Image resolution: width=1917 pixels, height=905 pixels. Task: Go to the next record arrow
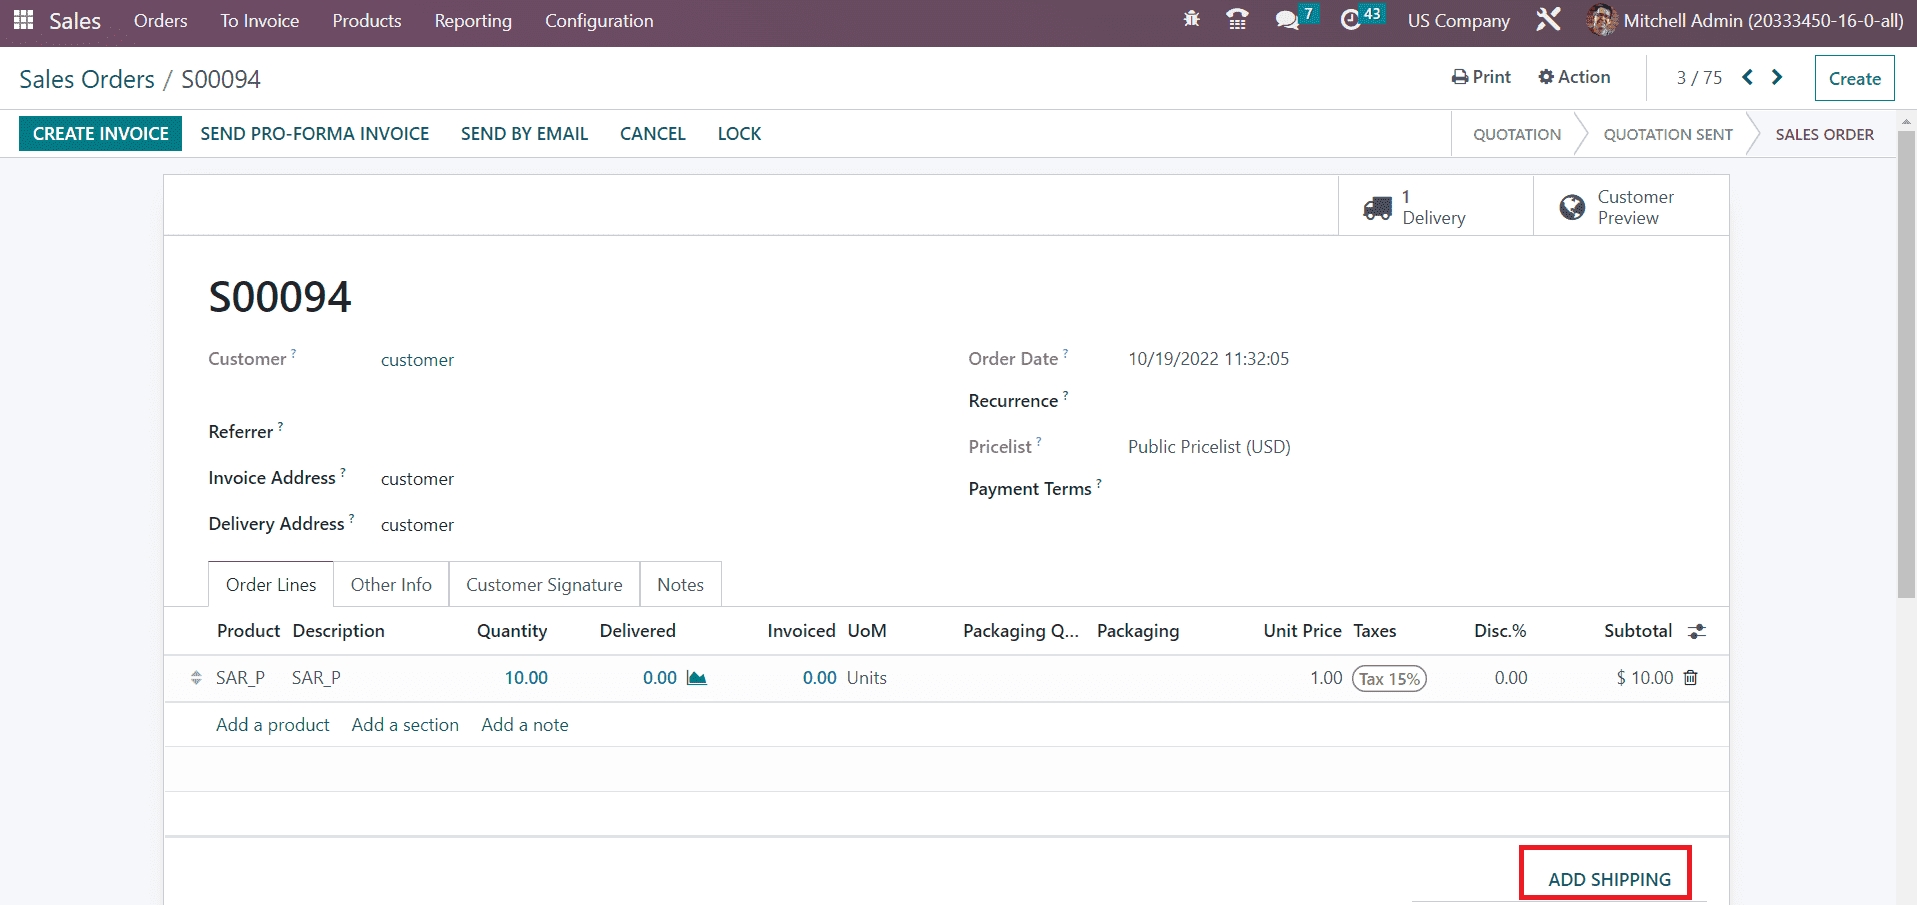click(1777, 77)
